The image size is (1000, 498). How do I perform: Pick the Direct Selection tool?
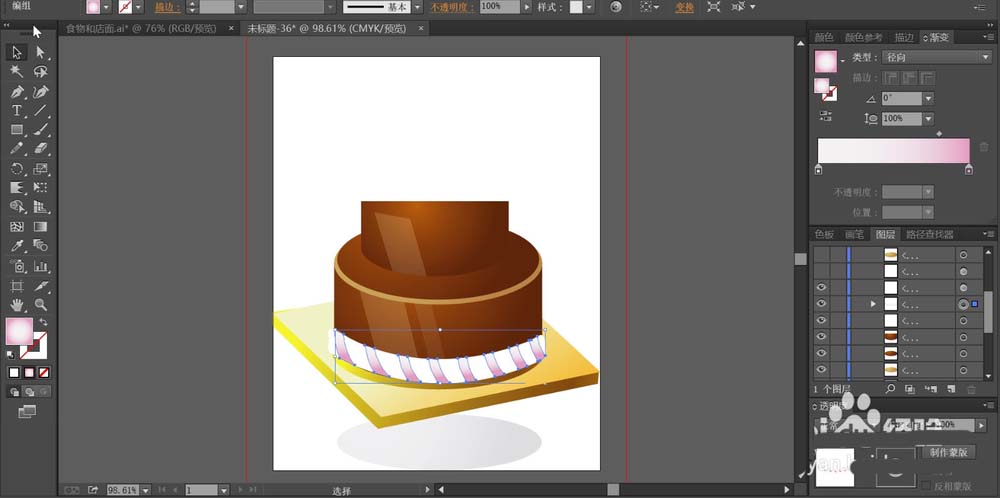coord(41,53)
